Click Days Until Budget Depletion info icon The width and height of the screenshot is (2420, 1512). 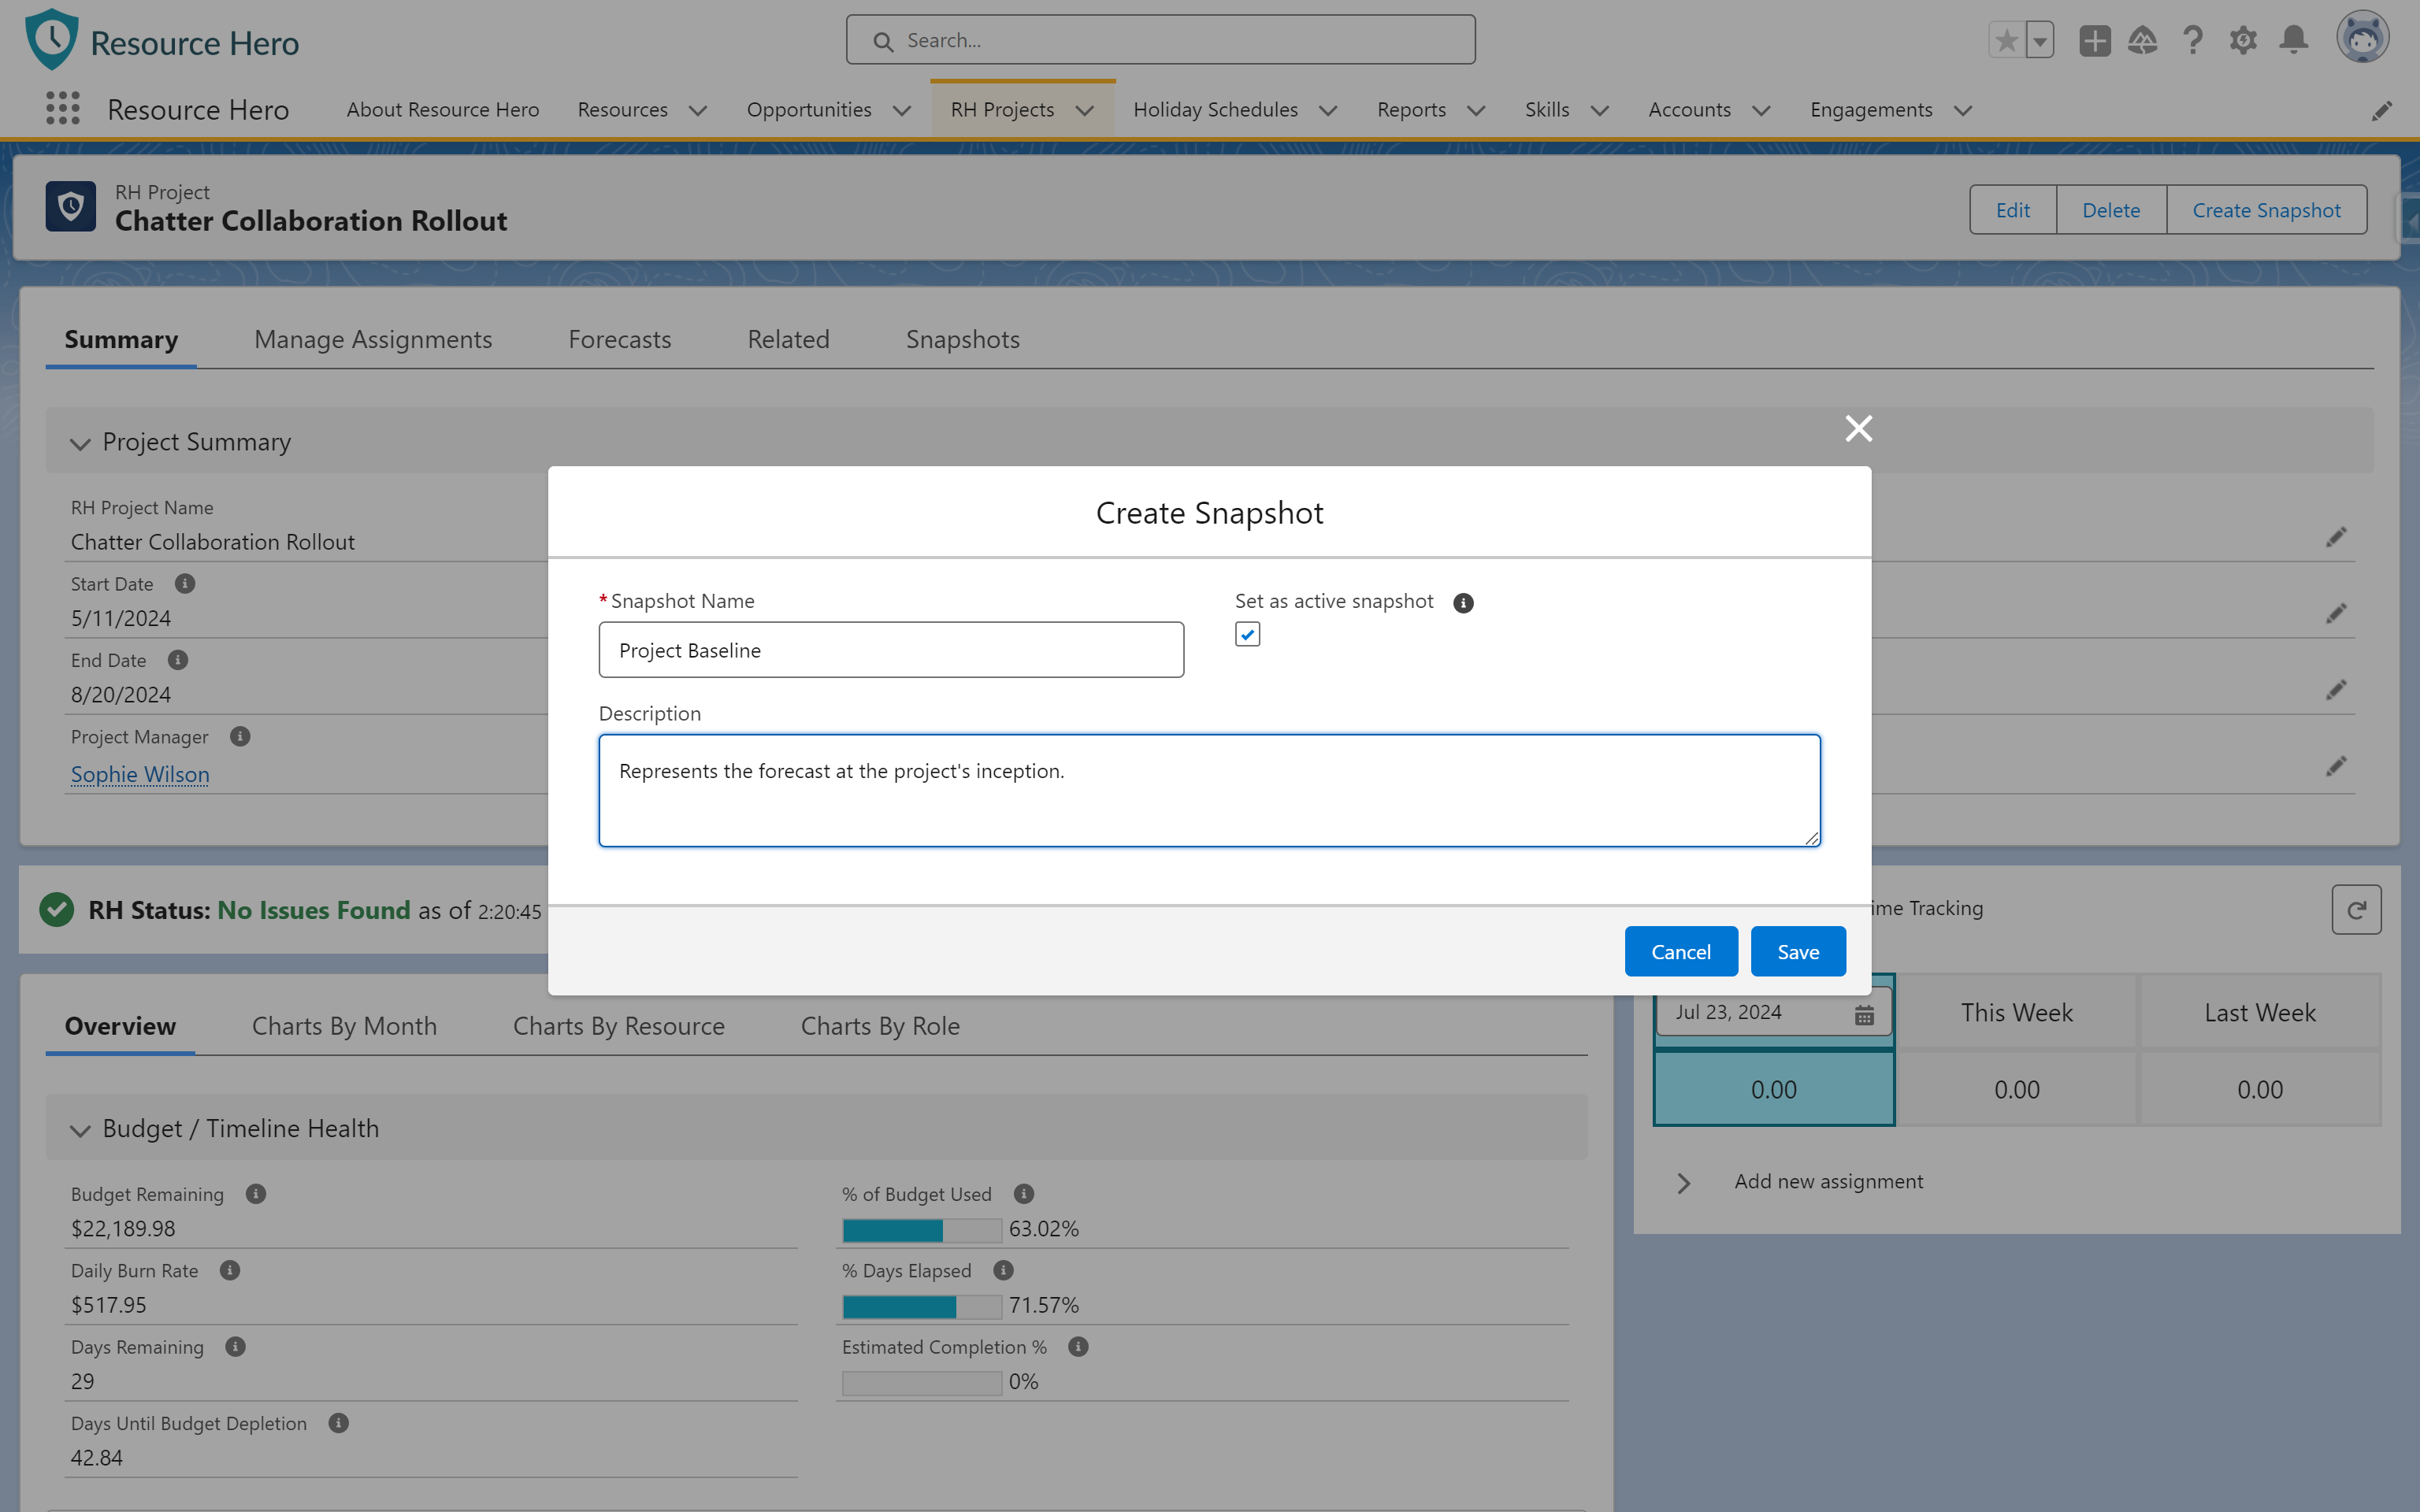339,1423
